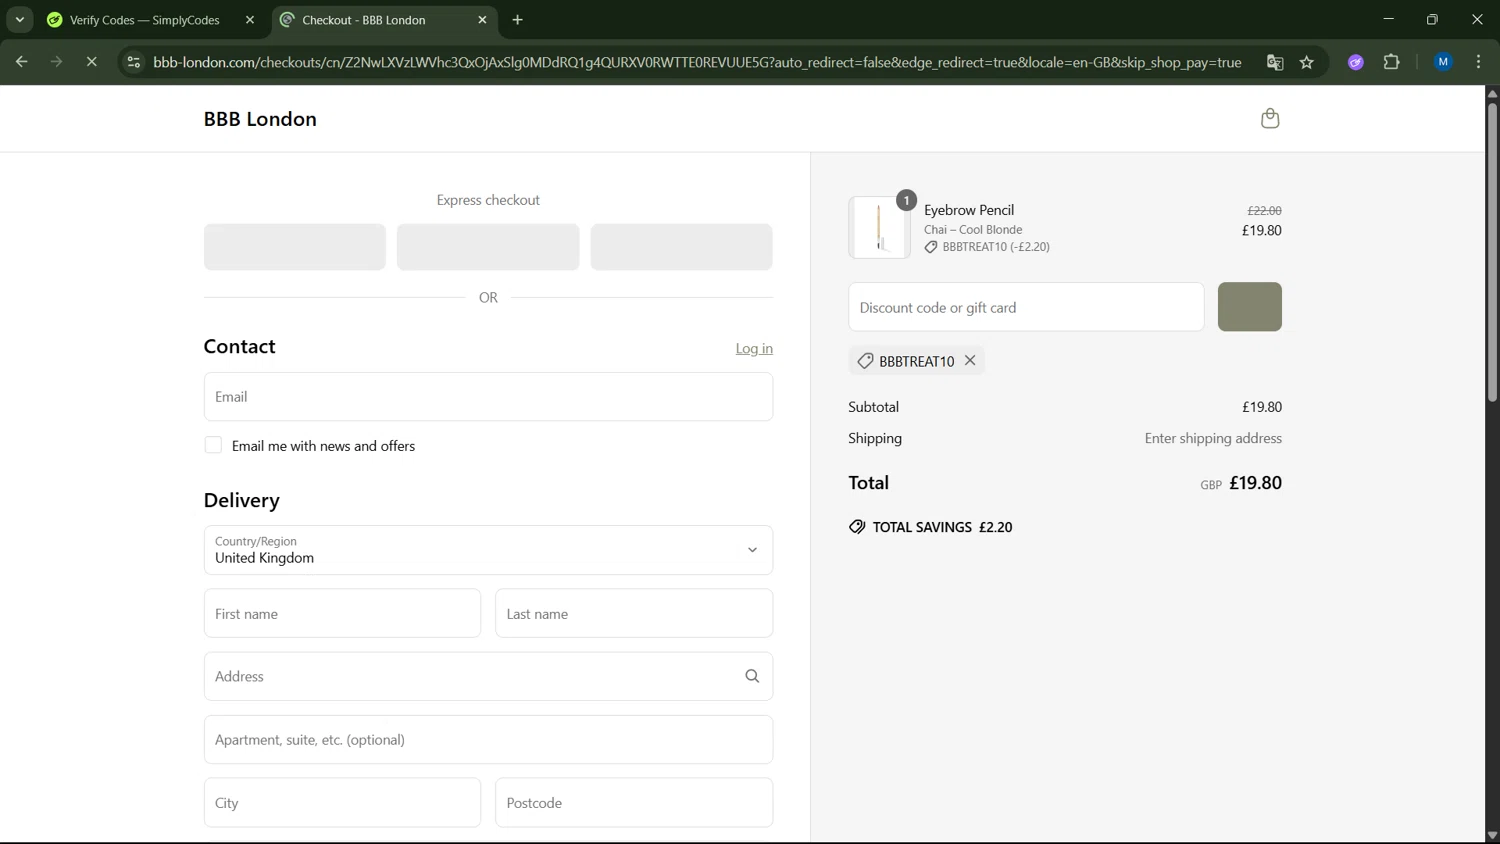Viewport: 1500px width, 844px height.
Task: Click the BBB London store logo
Action: pyautogui.click(x=260, y=119)
